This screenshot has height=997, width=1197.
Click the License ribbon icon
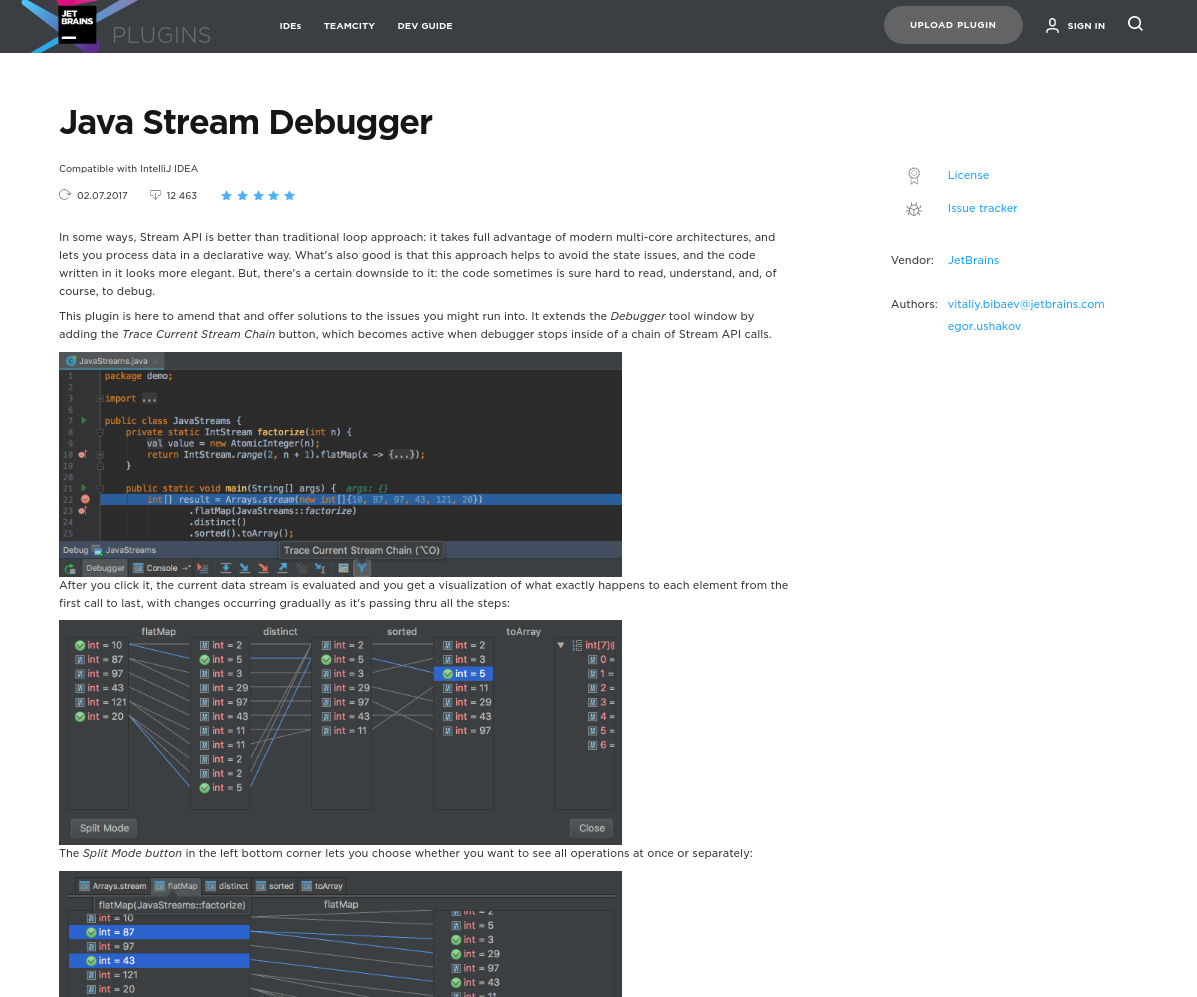point(914,176)
